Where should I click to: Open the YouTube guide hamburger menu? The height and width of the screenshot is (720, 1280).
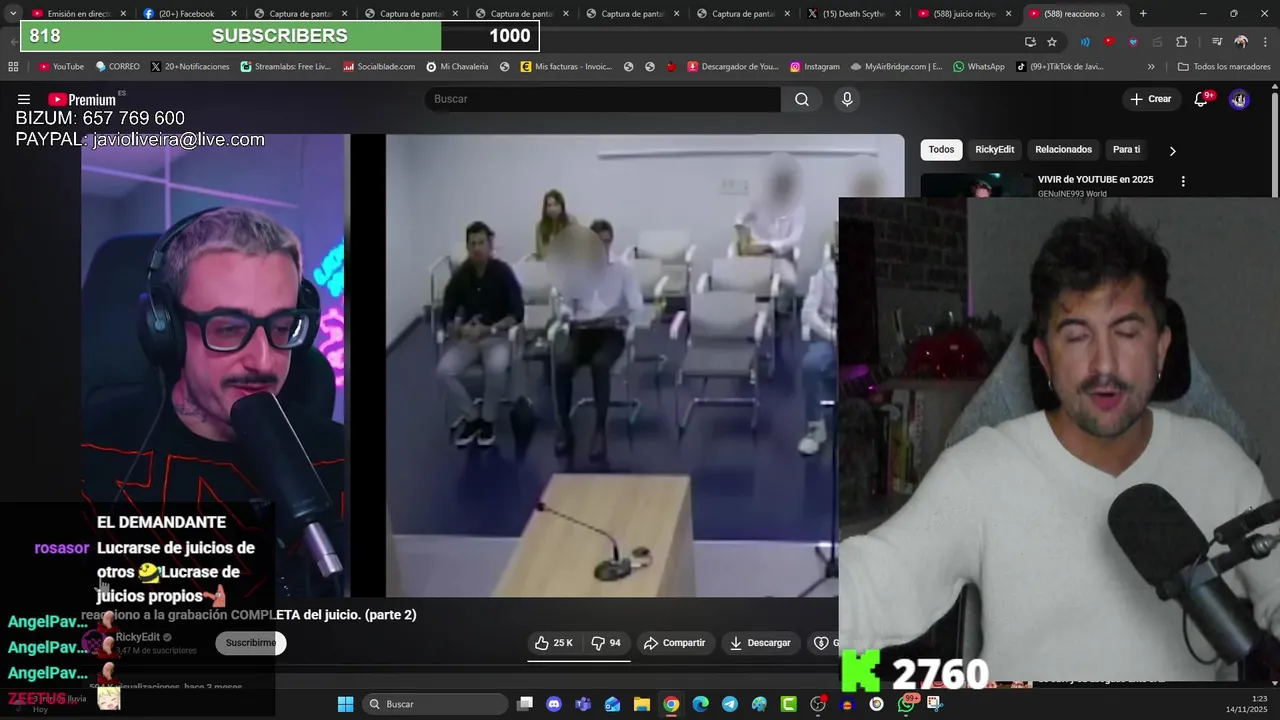point(24,99)
